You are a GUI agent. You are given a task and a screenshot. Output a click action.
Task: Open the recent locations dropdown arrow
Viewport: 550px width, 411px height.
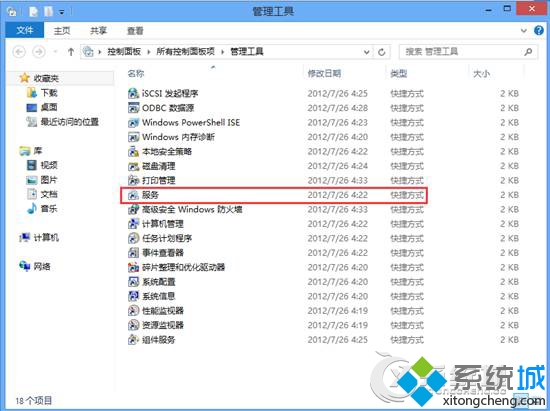[55, 52]
